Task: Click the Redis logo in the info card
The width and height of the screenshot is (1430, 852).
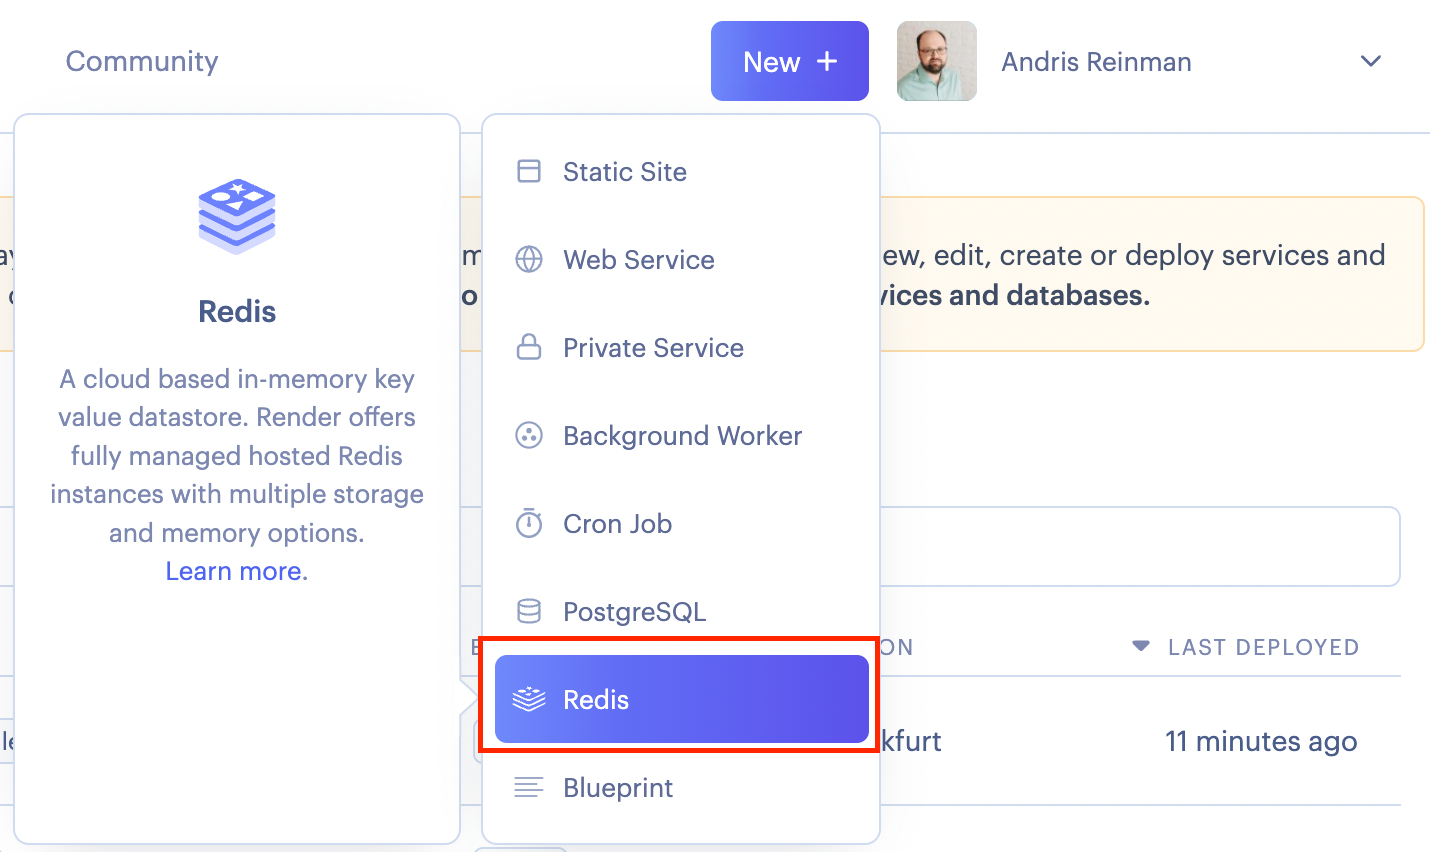Action: [x=236, y=214]
